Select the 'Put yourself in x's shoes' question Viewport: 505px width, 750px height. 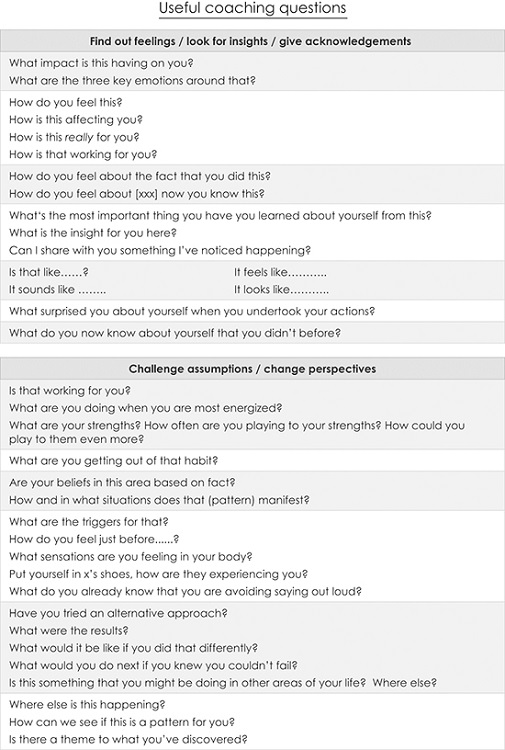(x=158, y=574)
